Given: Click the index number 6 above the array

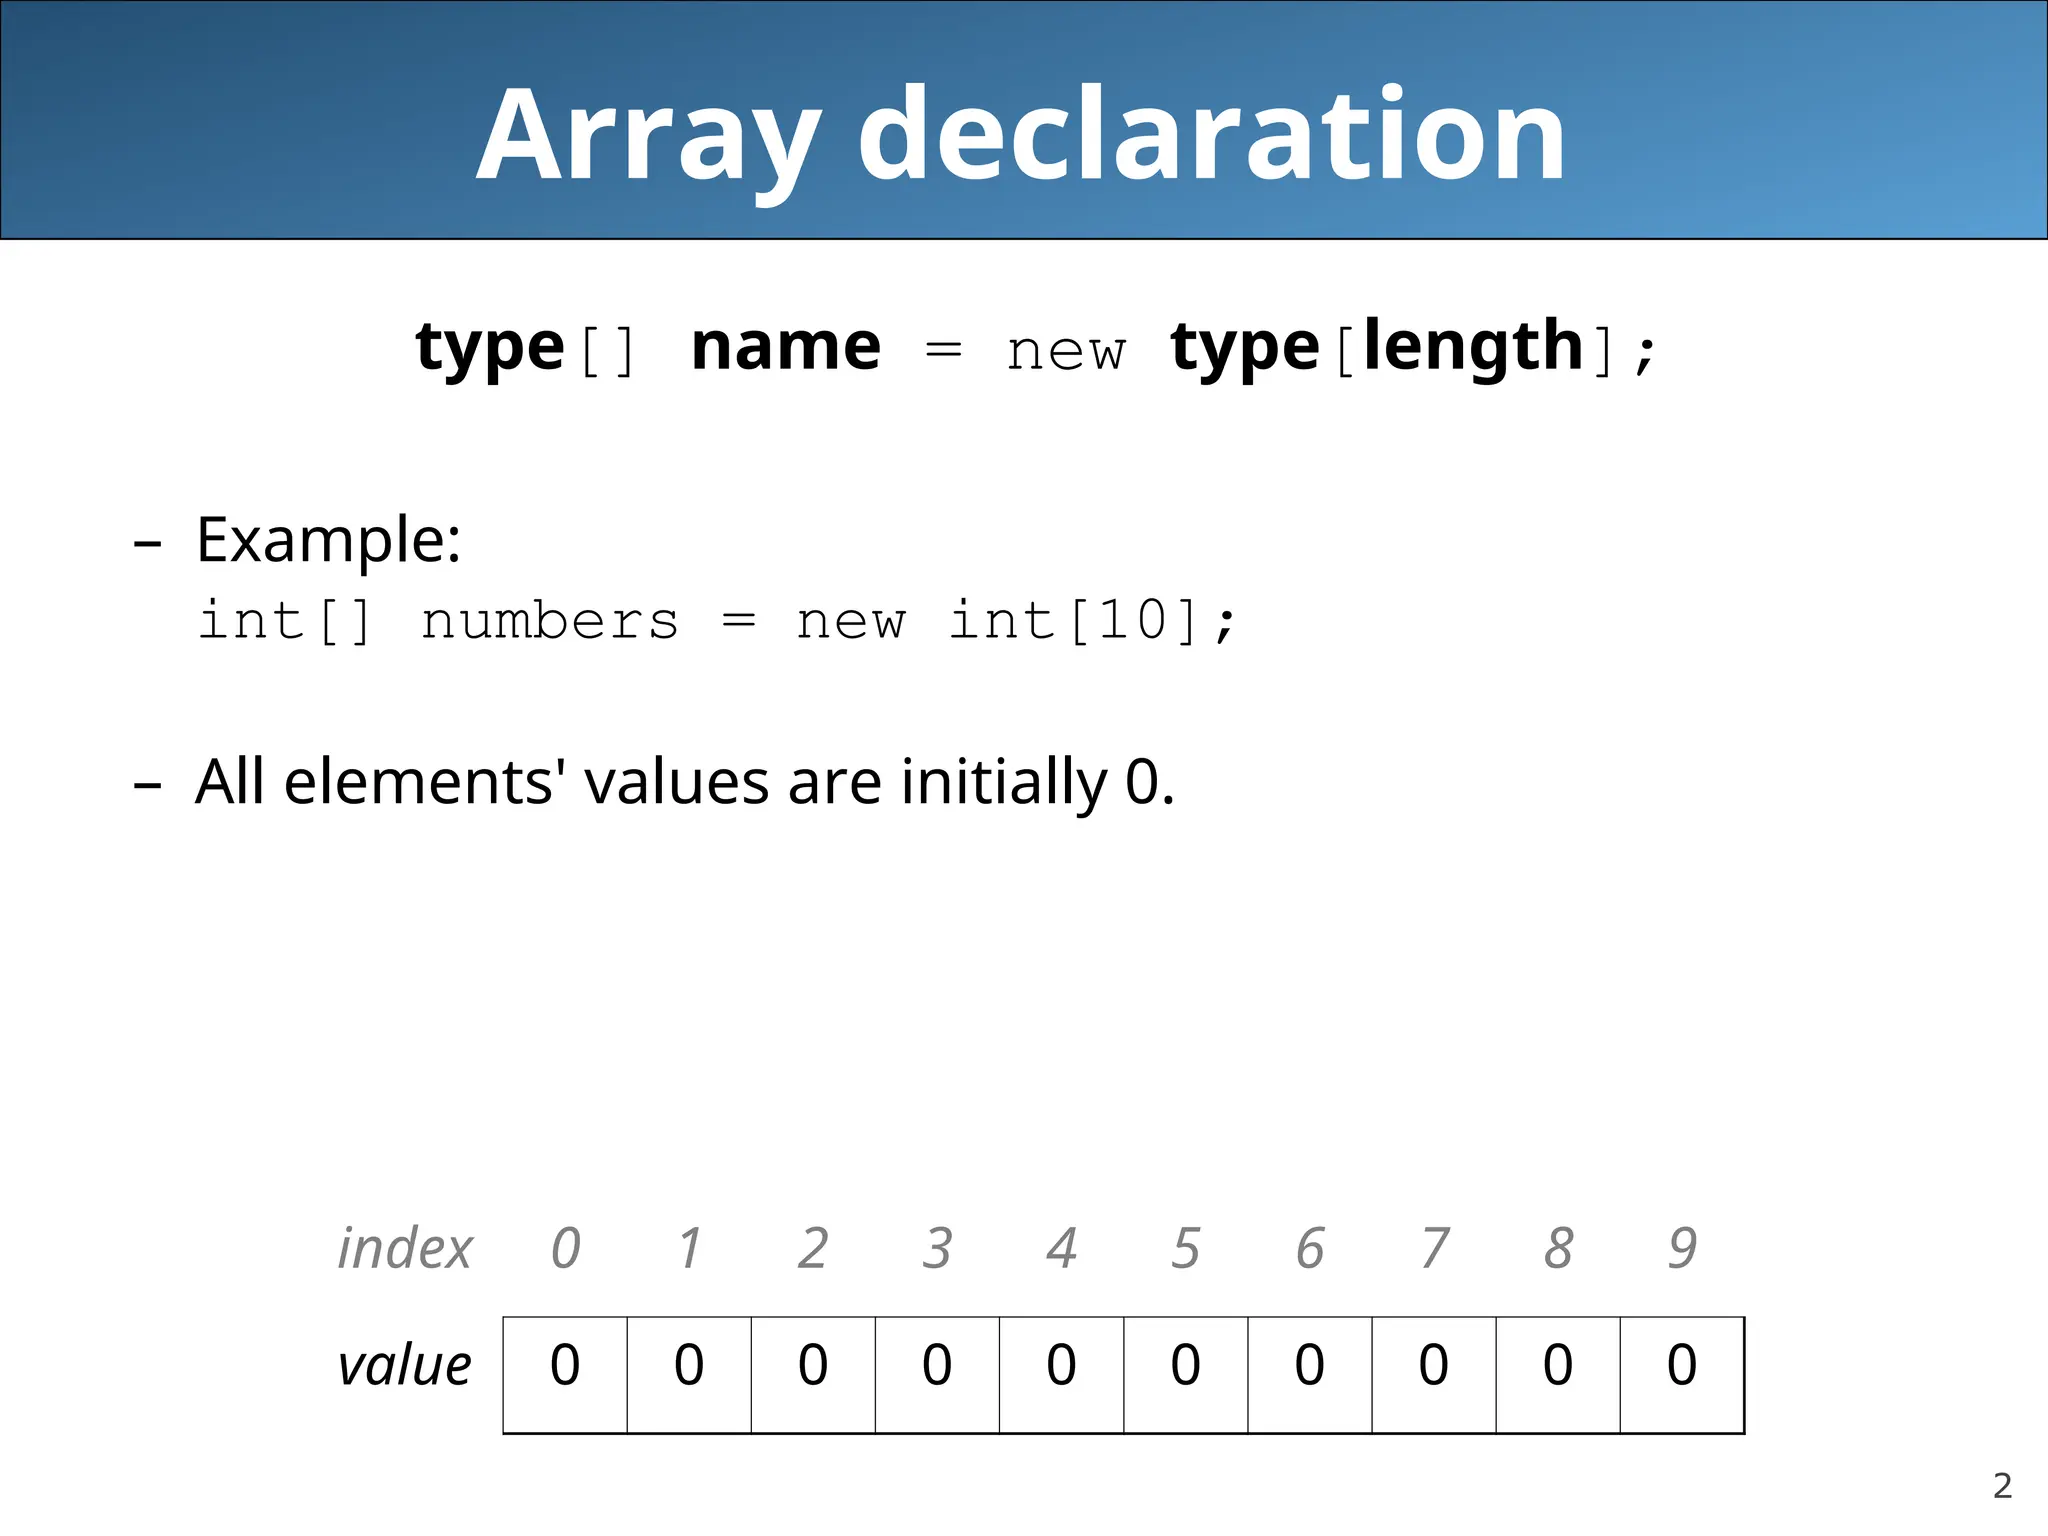Looking at the screenshot, I should pos(1309,1248).
